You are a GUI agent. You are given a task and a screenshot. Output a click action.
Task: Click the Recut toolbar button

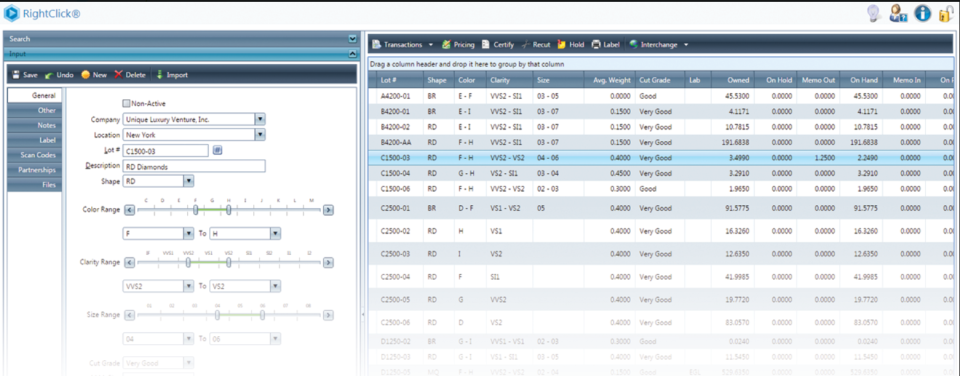pyautogui.click(x=536, y=45)
